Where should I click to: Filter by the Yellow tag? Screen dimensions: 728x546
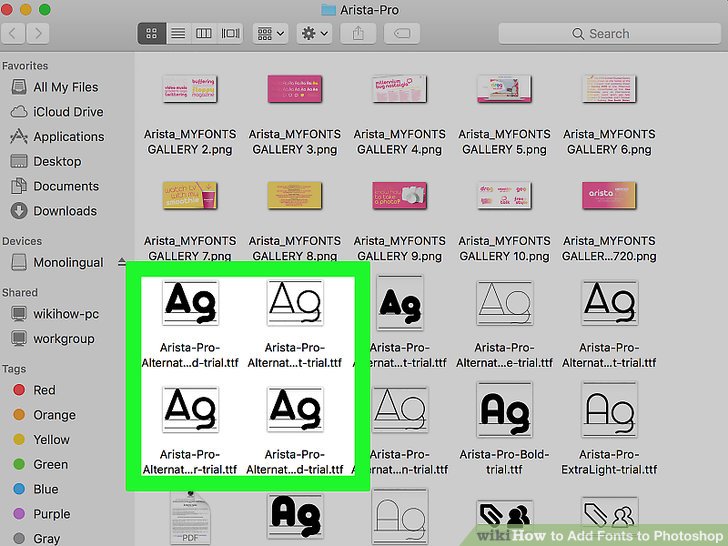[x=41, y=439]
